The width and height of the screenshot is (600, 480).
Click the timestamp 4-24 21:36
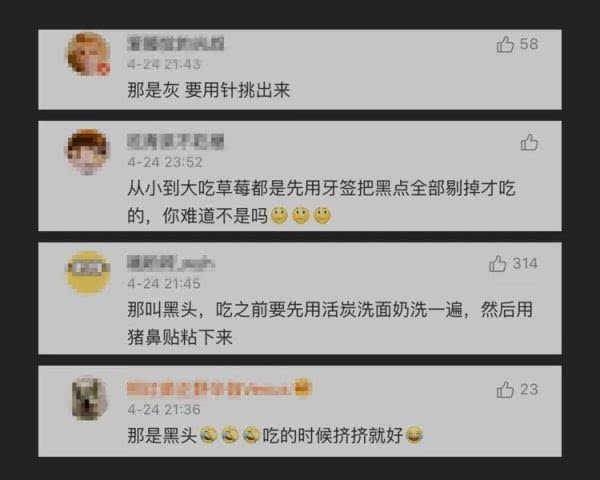[164, 410]
